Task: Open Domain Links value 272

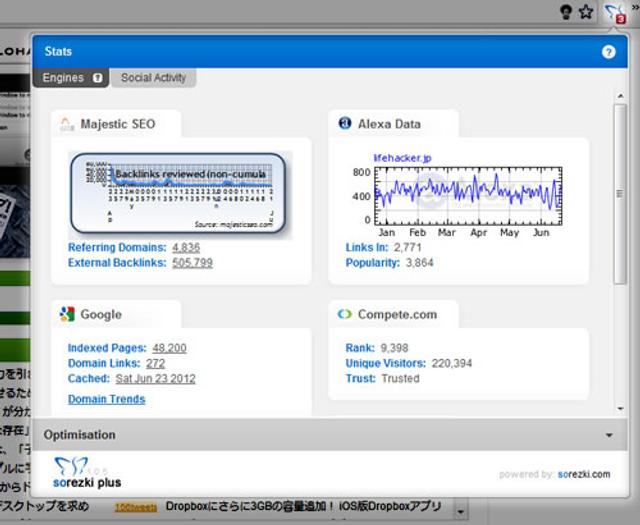Action: coord(156,363)
